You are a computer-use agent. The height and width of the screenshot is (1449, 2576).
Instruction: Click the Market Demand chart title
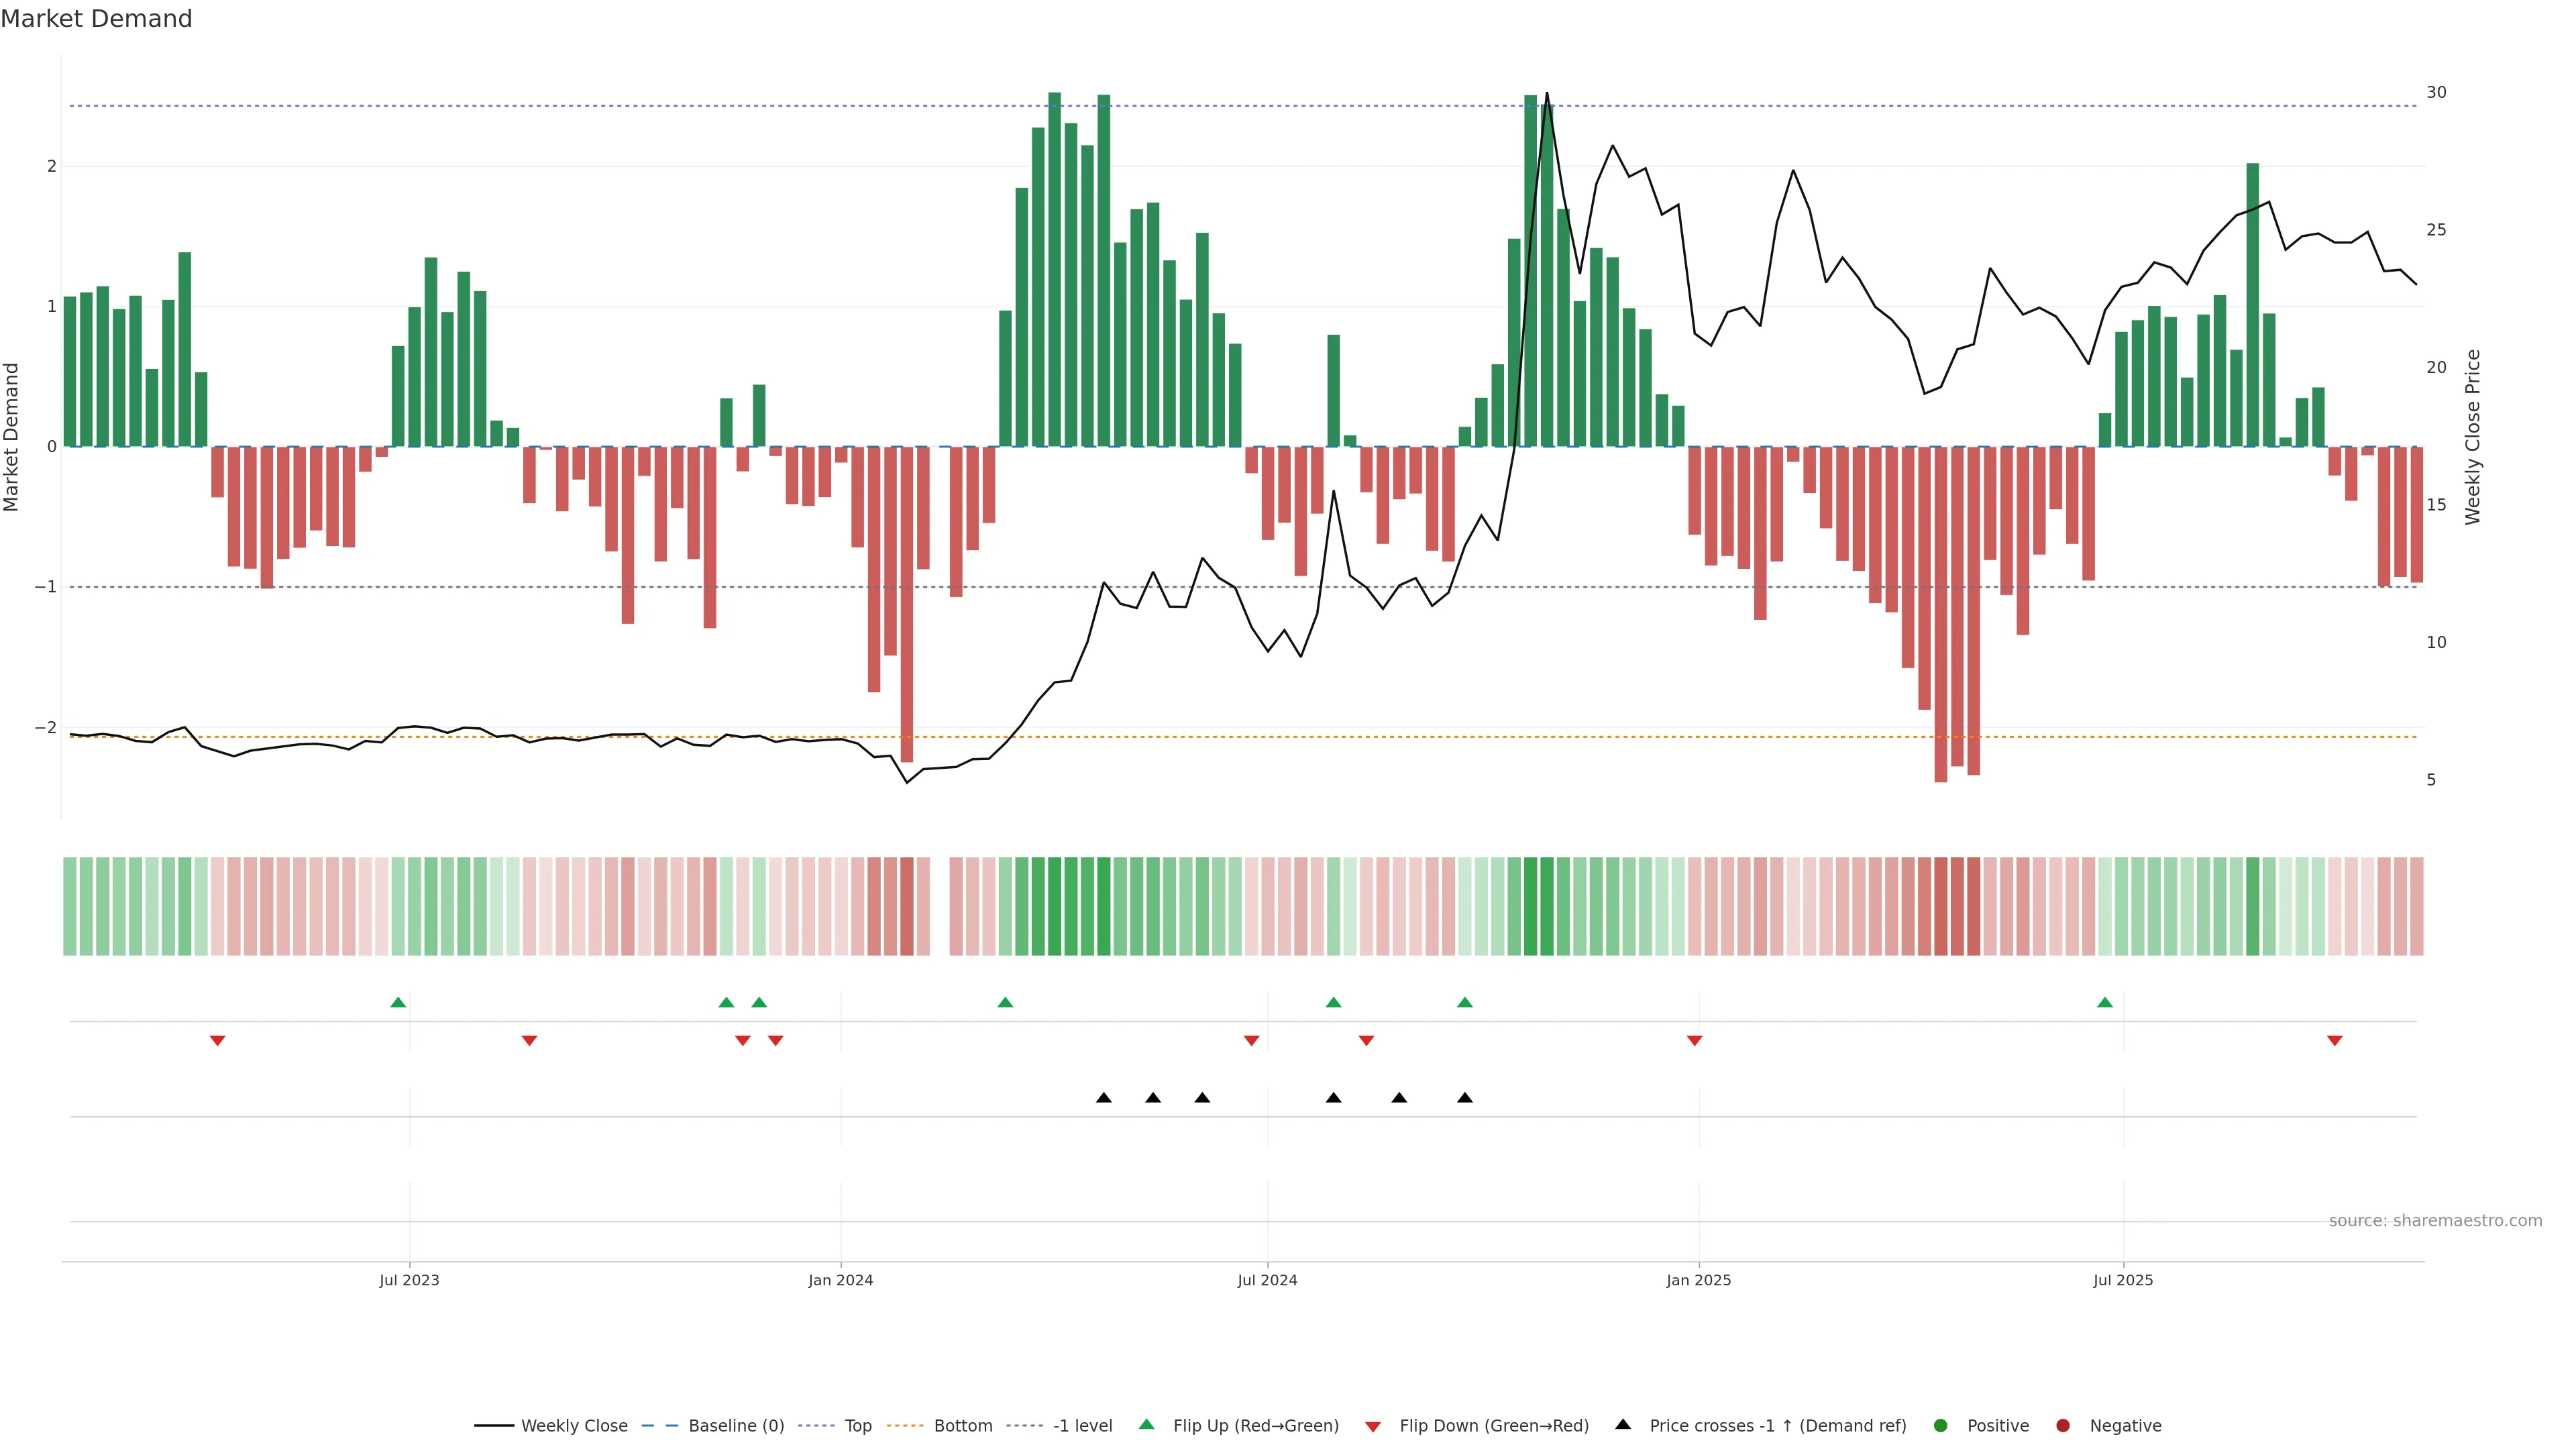click(x=96, y=19)
